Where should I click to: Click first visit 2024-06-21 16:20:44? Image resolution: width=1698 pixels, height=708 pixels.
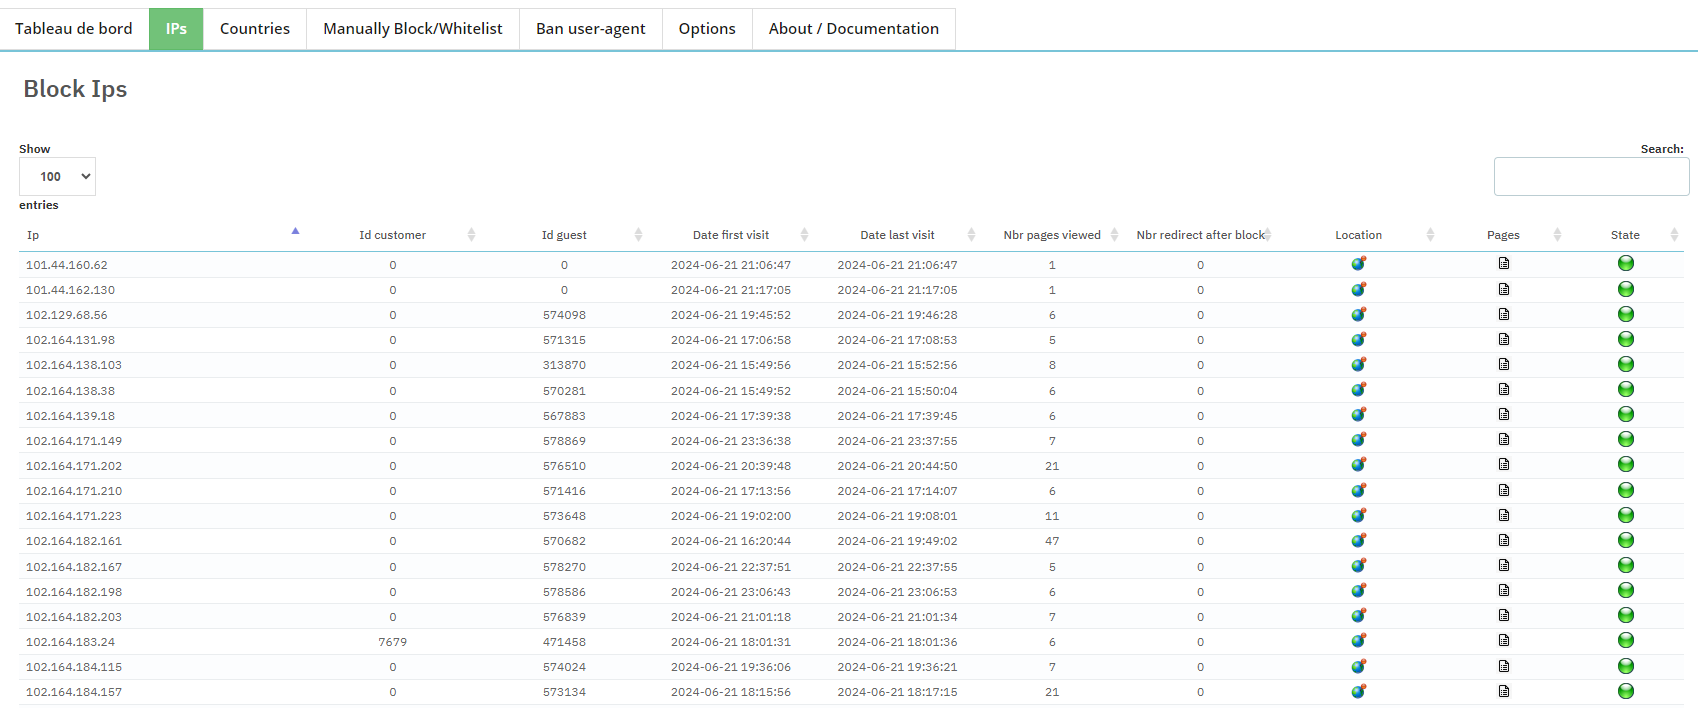pos(731,541)
